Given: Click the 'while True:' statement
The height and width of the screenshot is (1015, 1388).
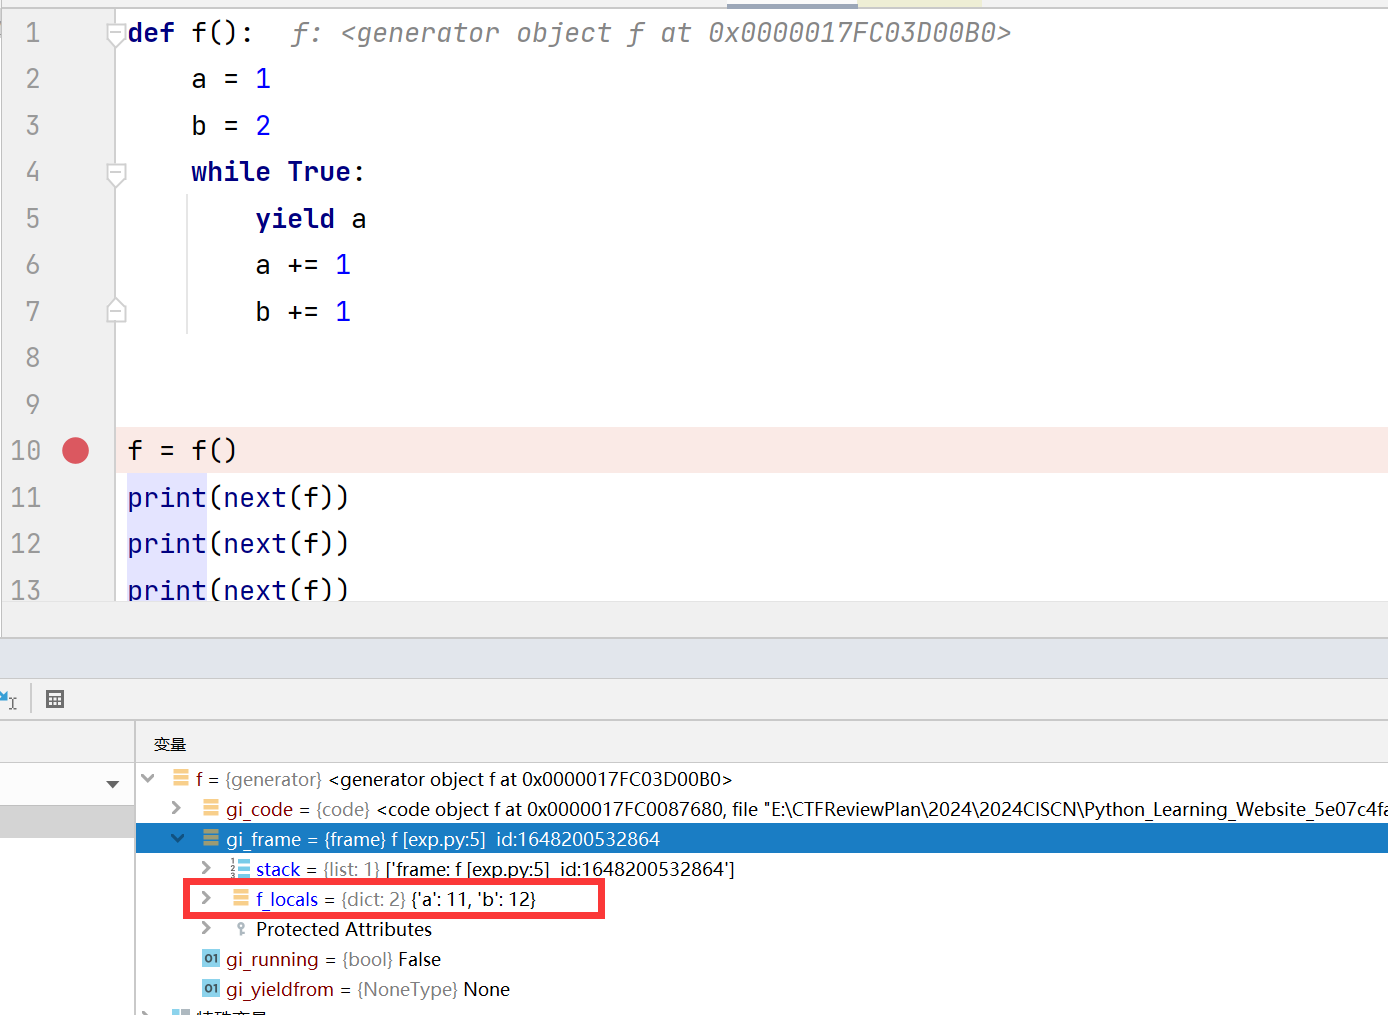Looking at the screenshot, I should coord(278,172).
